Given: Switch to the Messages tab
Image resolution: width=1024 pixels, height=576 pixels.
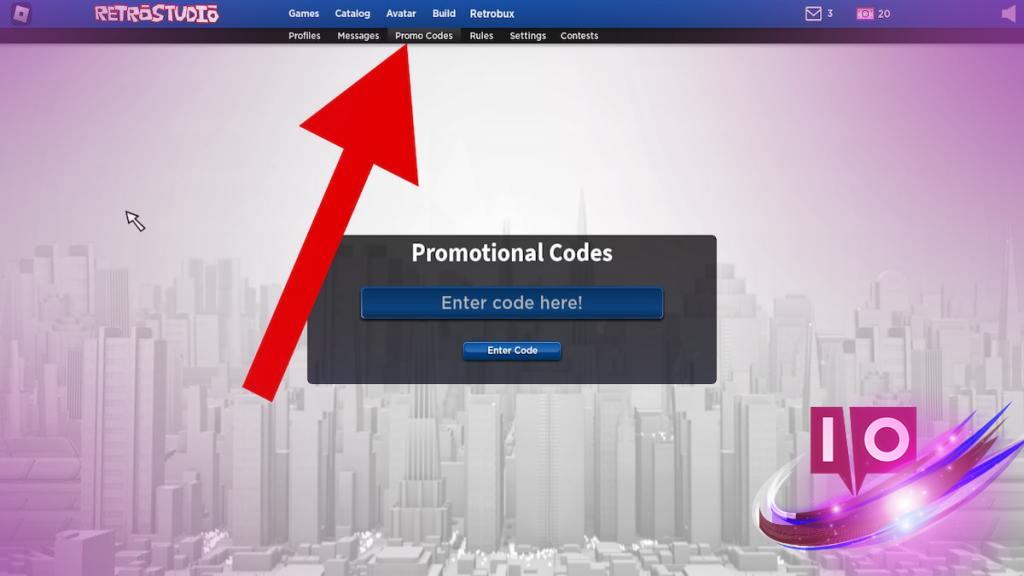Looking at the screenshot, I should [x=358, y=36].
